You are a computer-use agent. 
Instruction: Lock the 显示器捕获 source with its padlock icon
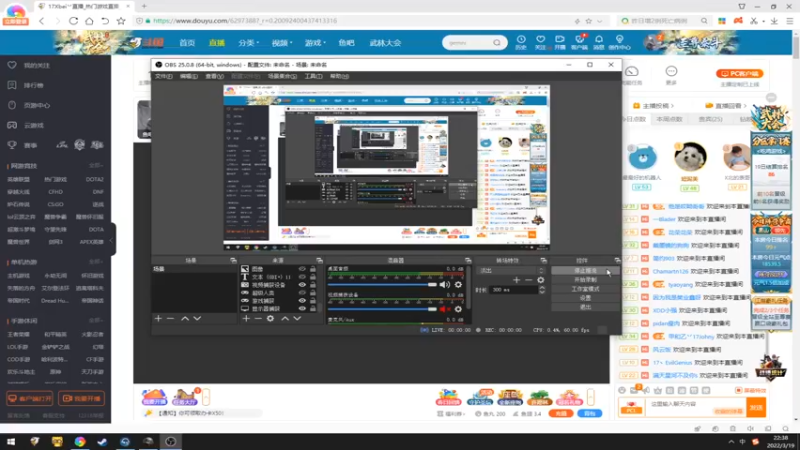coord(313,309)
